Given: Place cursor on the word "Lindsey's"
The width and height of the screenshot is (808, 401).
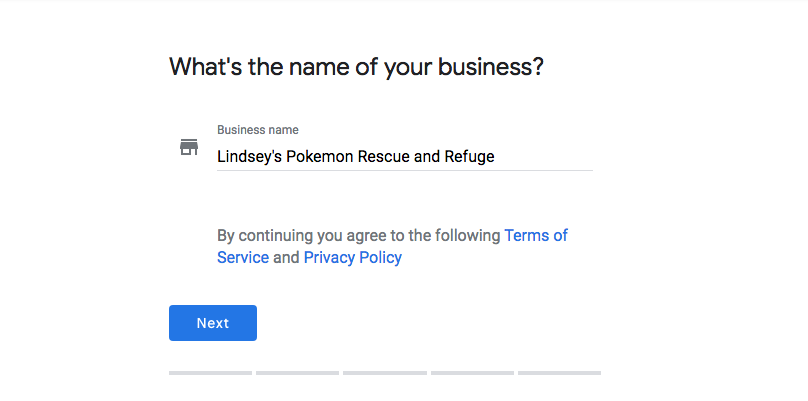Looking at the screenshot, I should pos(250,156).
